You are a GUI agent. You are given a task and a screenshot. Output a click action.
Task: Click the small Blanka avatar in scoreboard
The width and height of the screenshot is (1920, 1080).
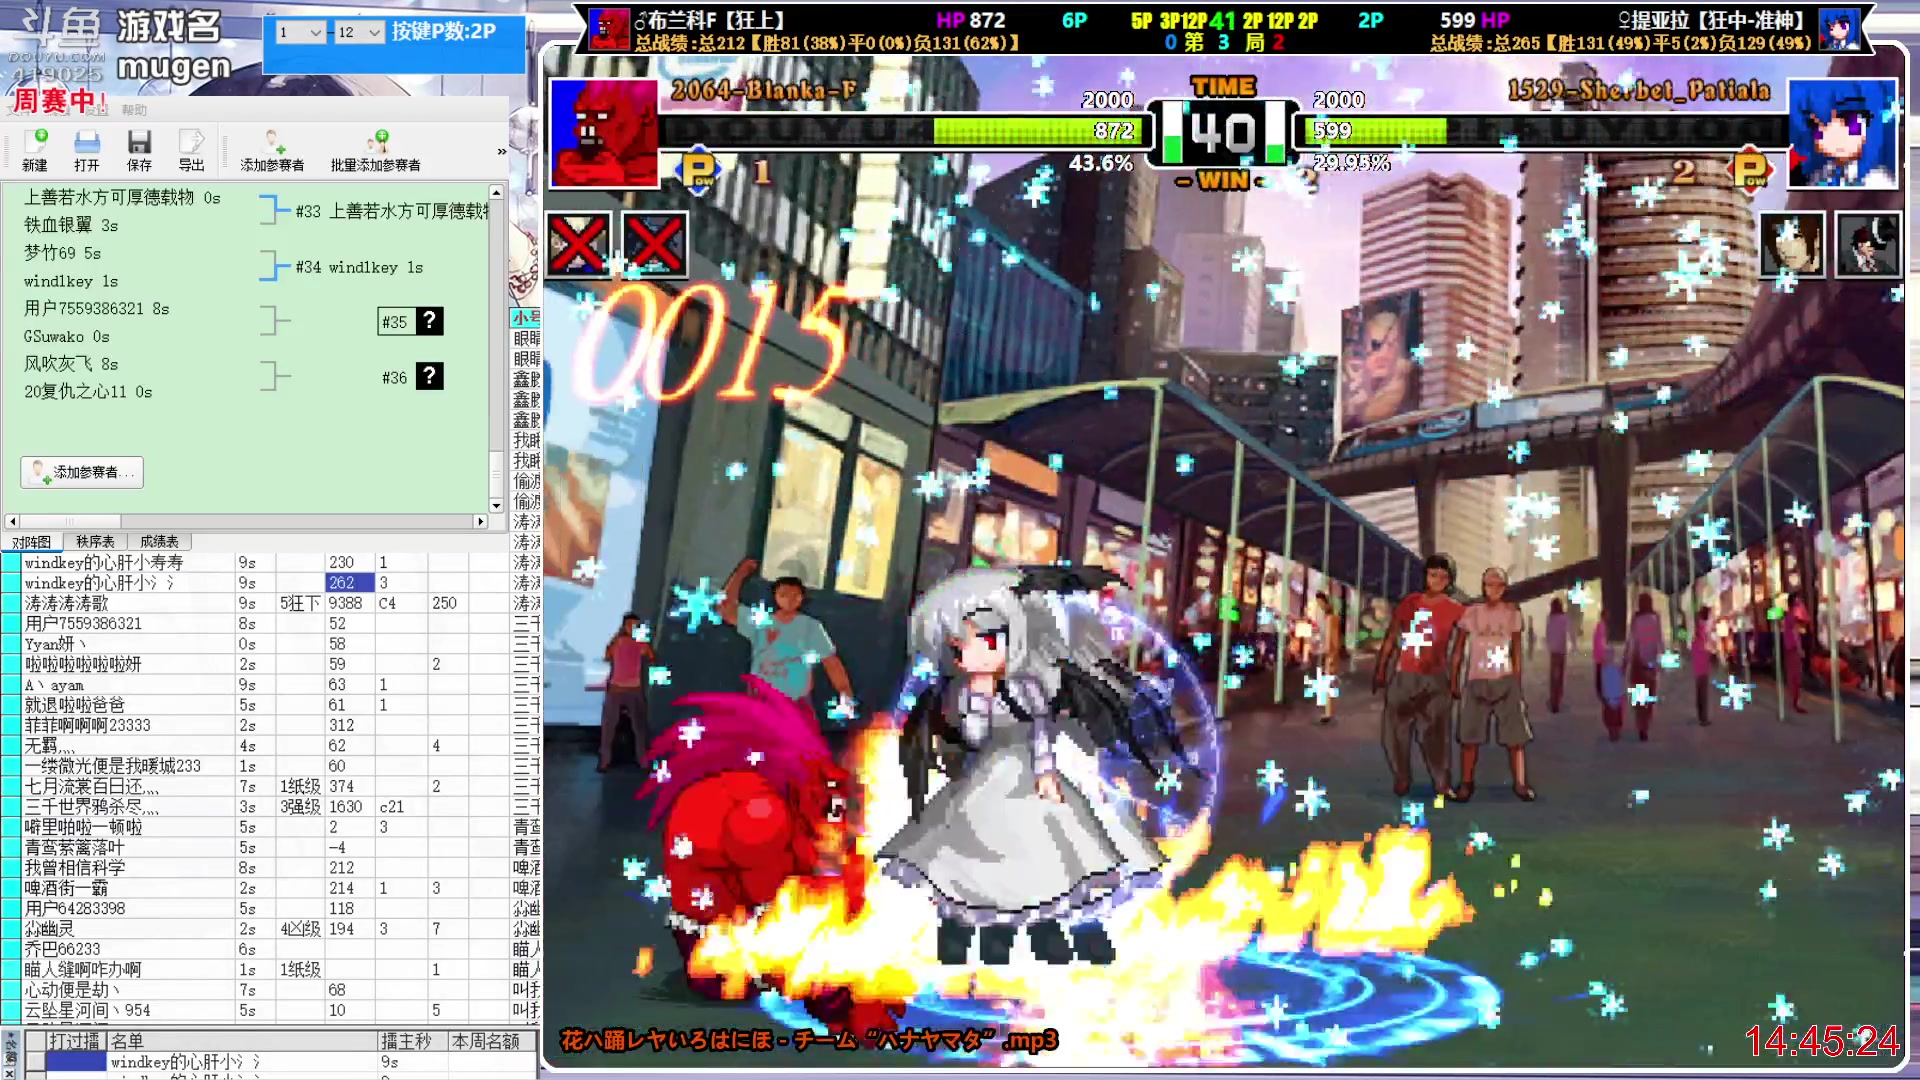[608, 30]
